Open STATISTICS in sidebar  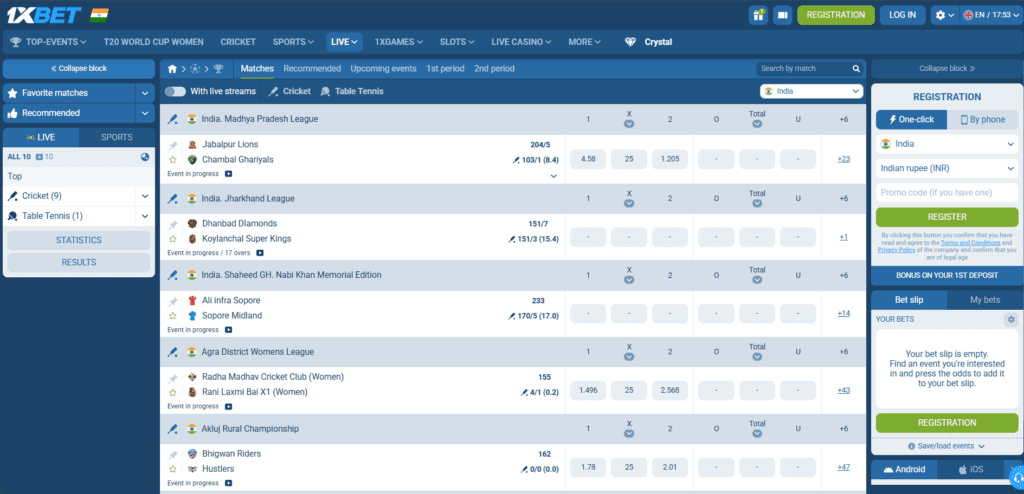click(x=79, y=240)
